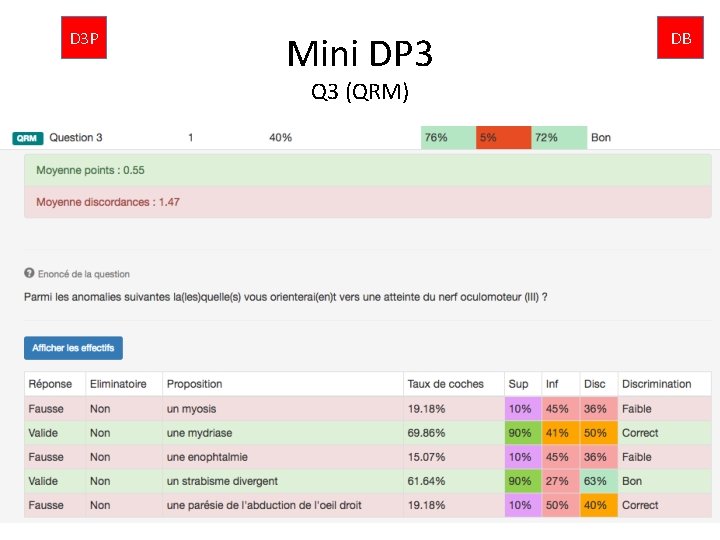Click the Taux de coches column header
720x540 pixels.
(445, 384)
